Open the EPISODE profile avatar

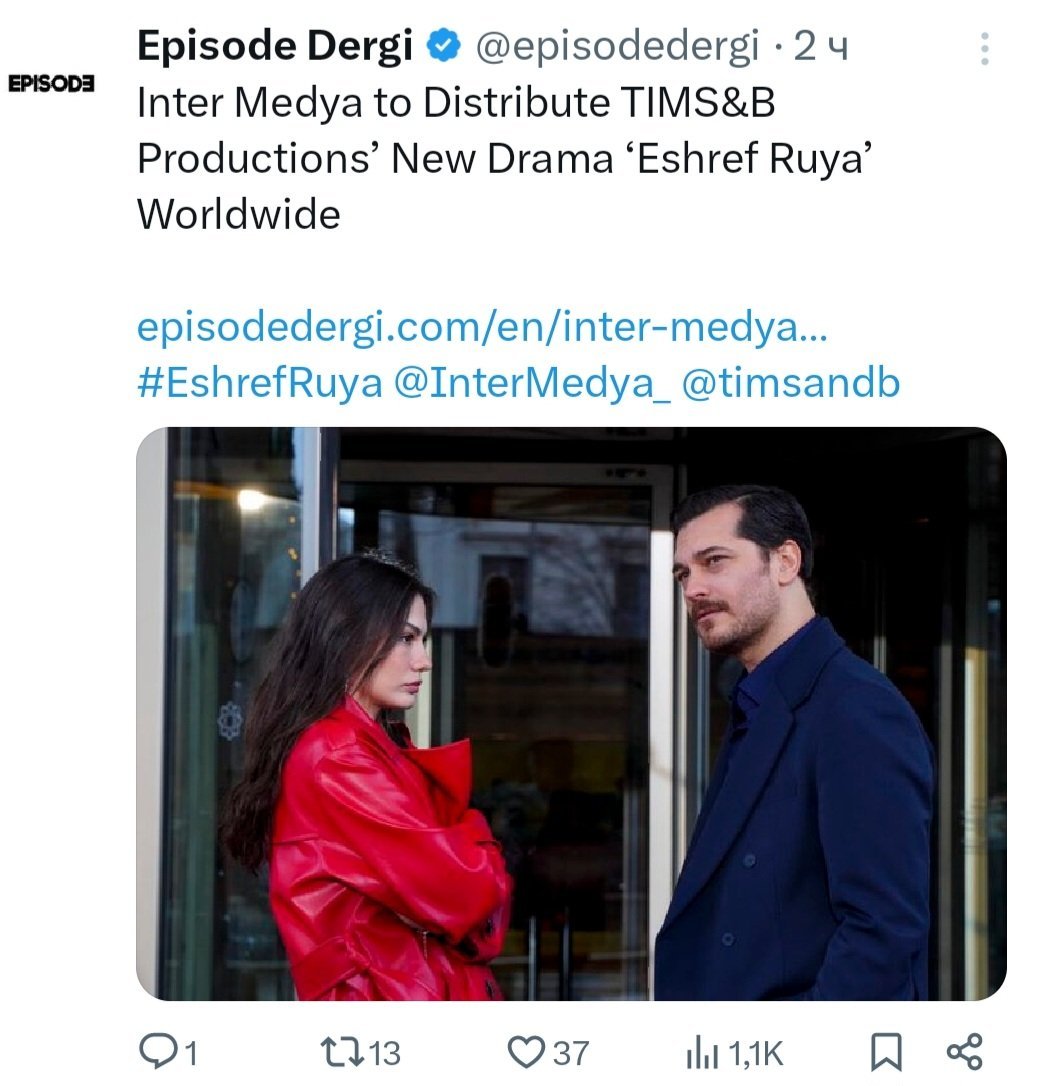click(51, 83)
